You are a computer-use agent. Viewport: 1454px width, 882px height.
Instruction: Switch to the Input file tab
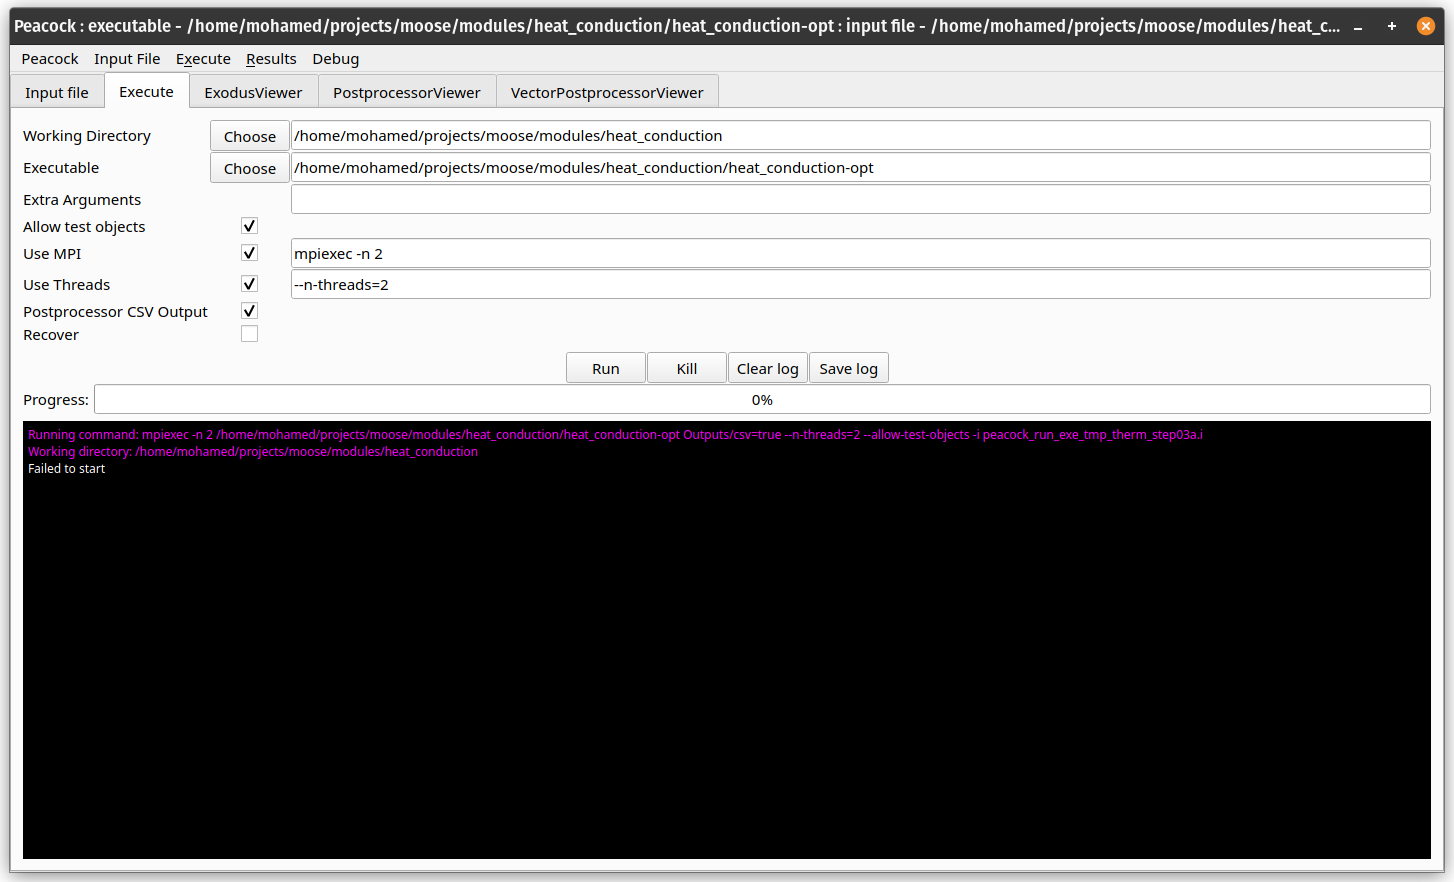coord(57,91)
